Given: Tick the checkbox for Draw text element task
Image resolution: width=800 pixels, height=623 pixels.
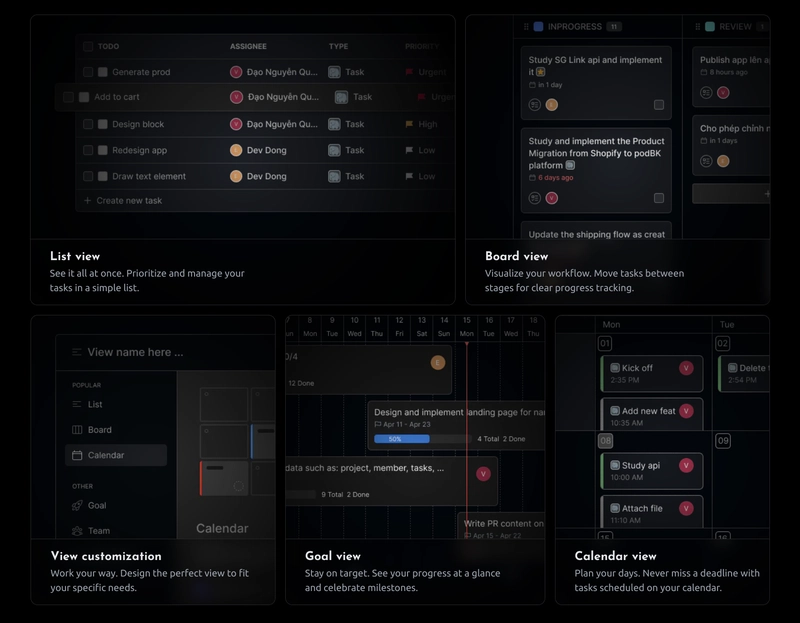Looking at the screenshot, I should pyautogui.click(x=88, y=176).
